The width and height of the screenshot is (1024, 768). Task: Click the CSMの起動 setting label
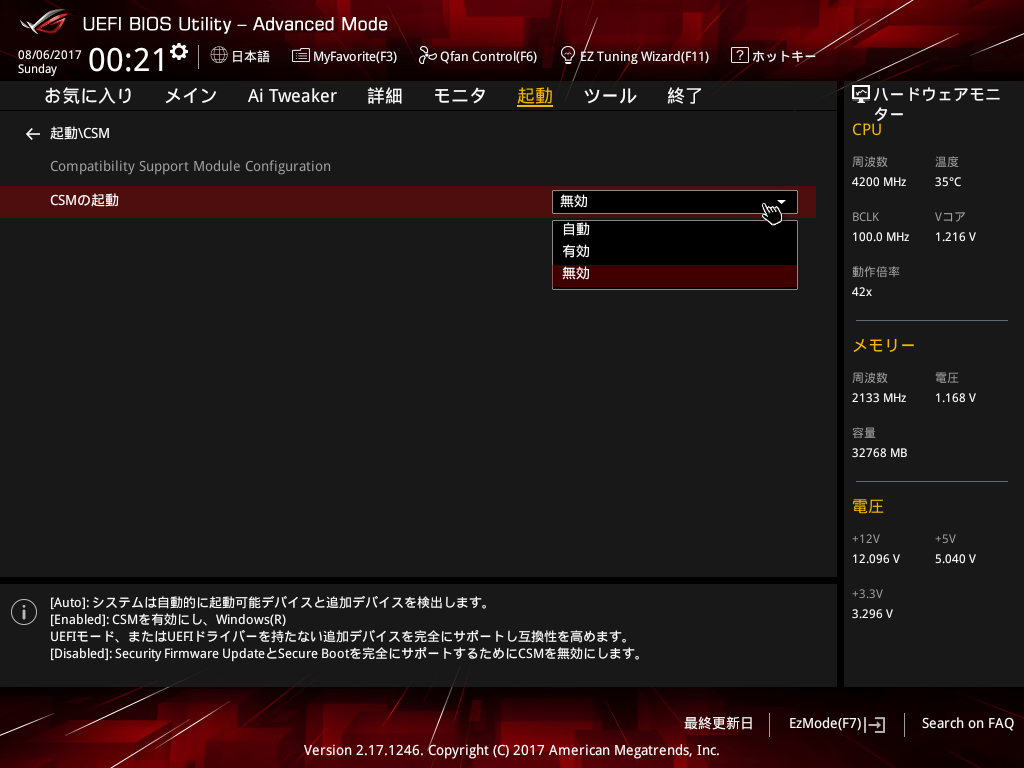[x=84, y=200]
